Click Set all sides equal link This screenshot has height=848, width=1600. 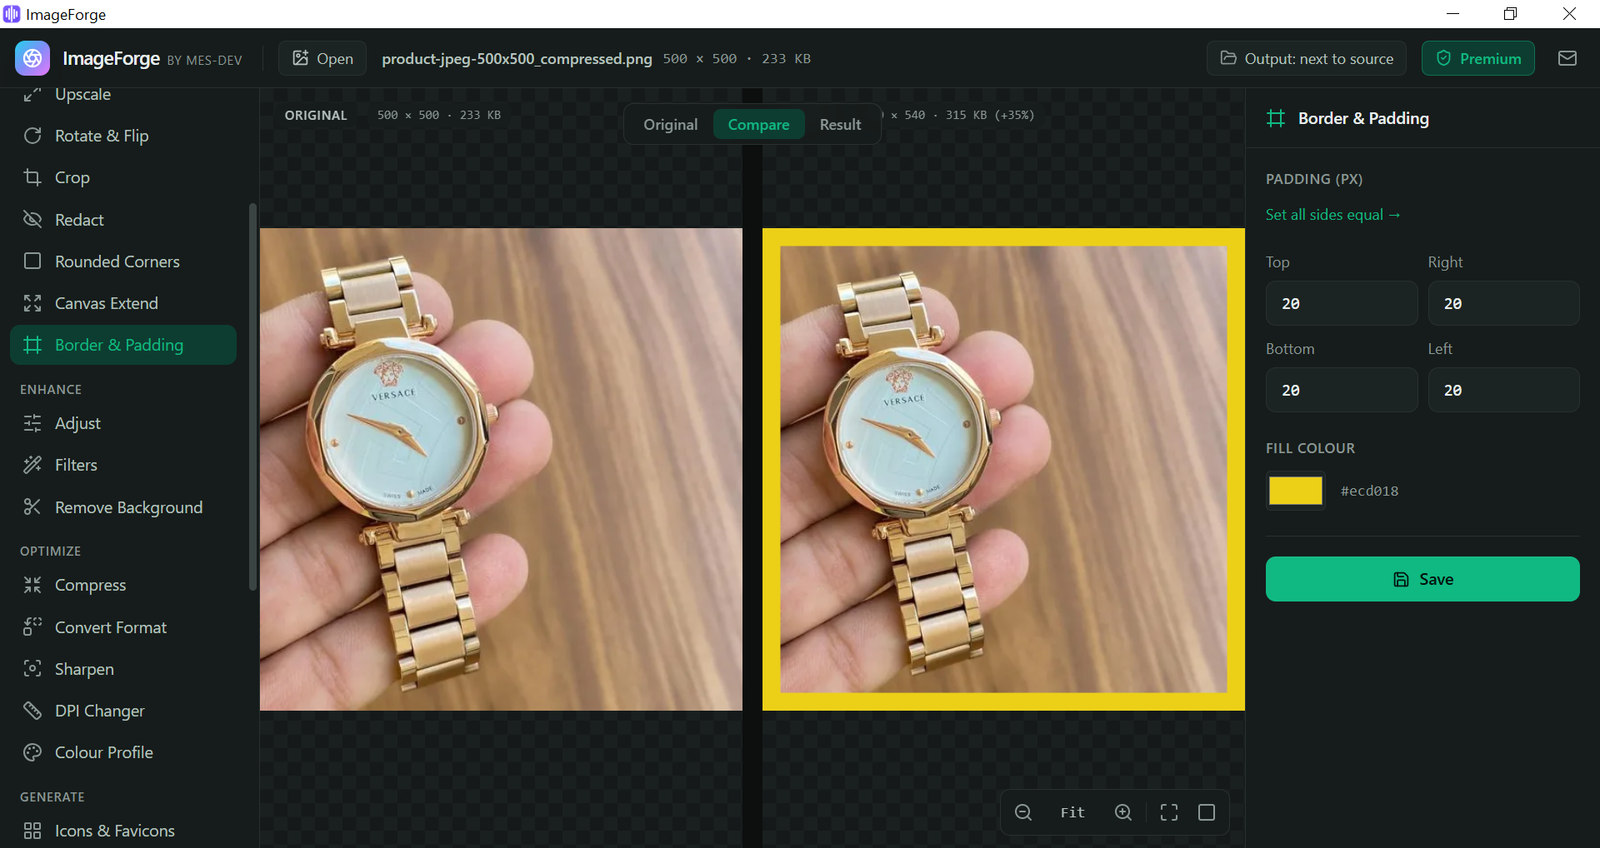[1333, 215]
